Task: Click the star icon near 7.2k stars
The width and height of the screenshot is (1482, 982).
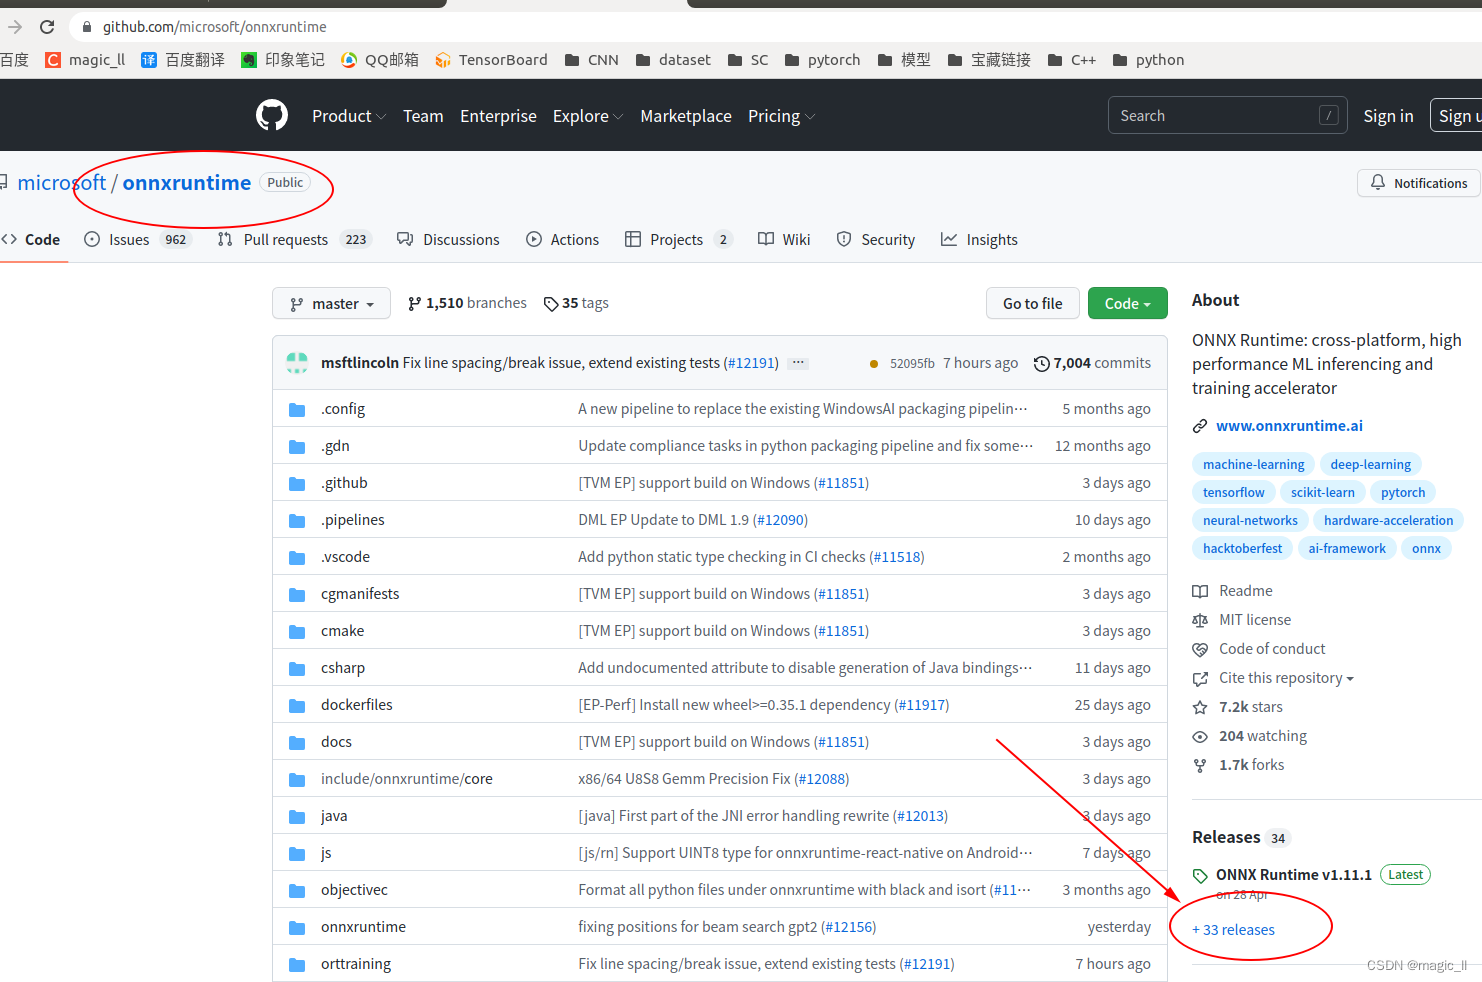Action: (x=1200, y=707)
